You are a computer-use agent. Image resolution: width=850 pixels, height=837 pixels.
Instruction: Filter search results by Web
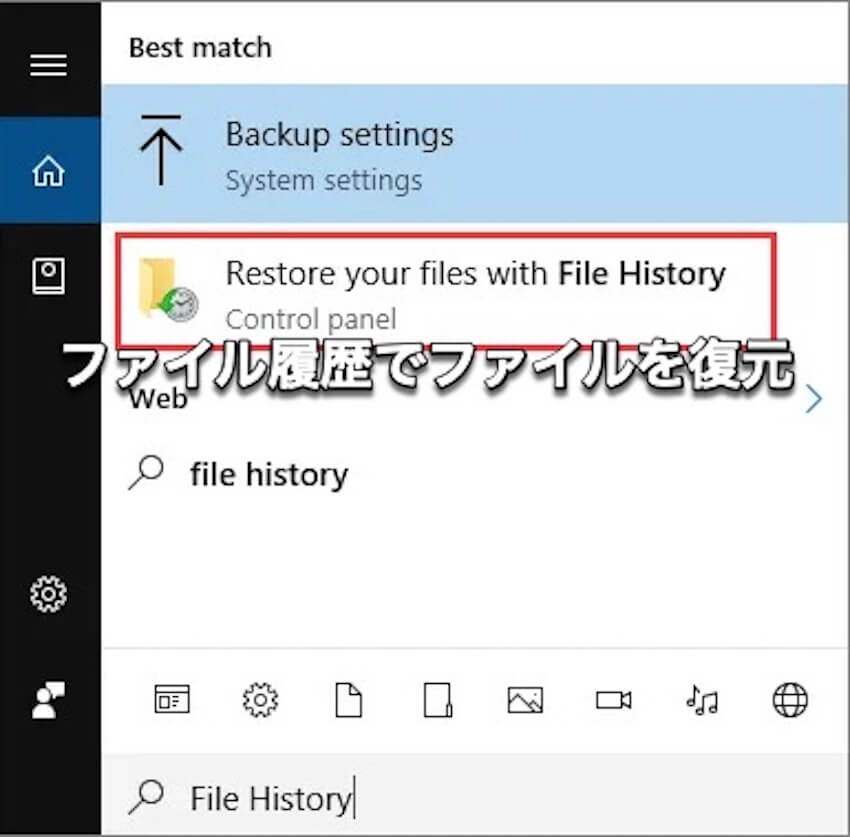(790, 700)
